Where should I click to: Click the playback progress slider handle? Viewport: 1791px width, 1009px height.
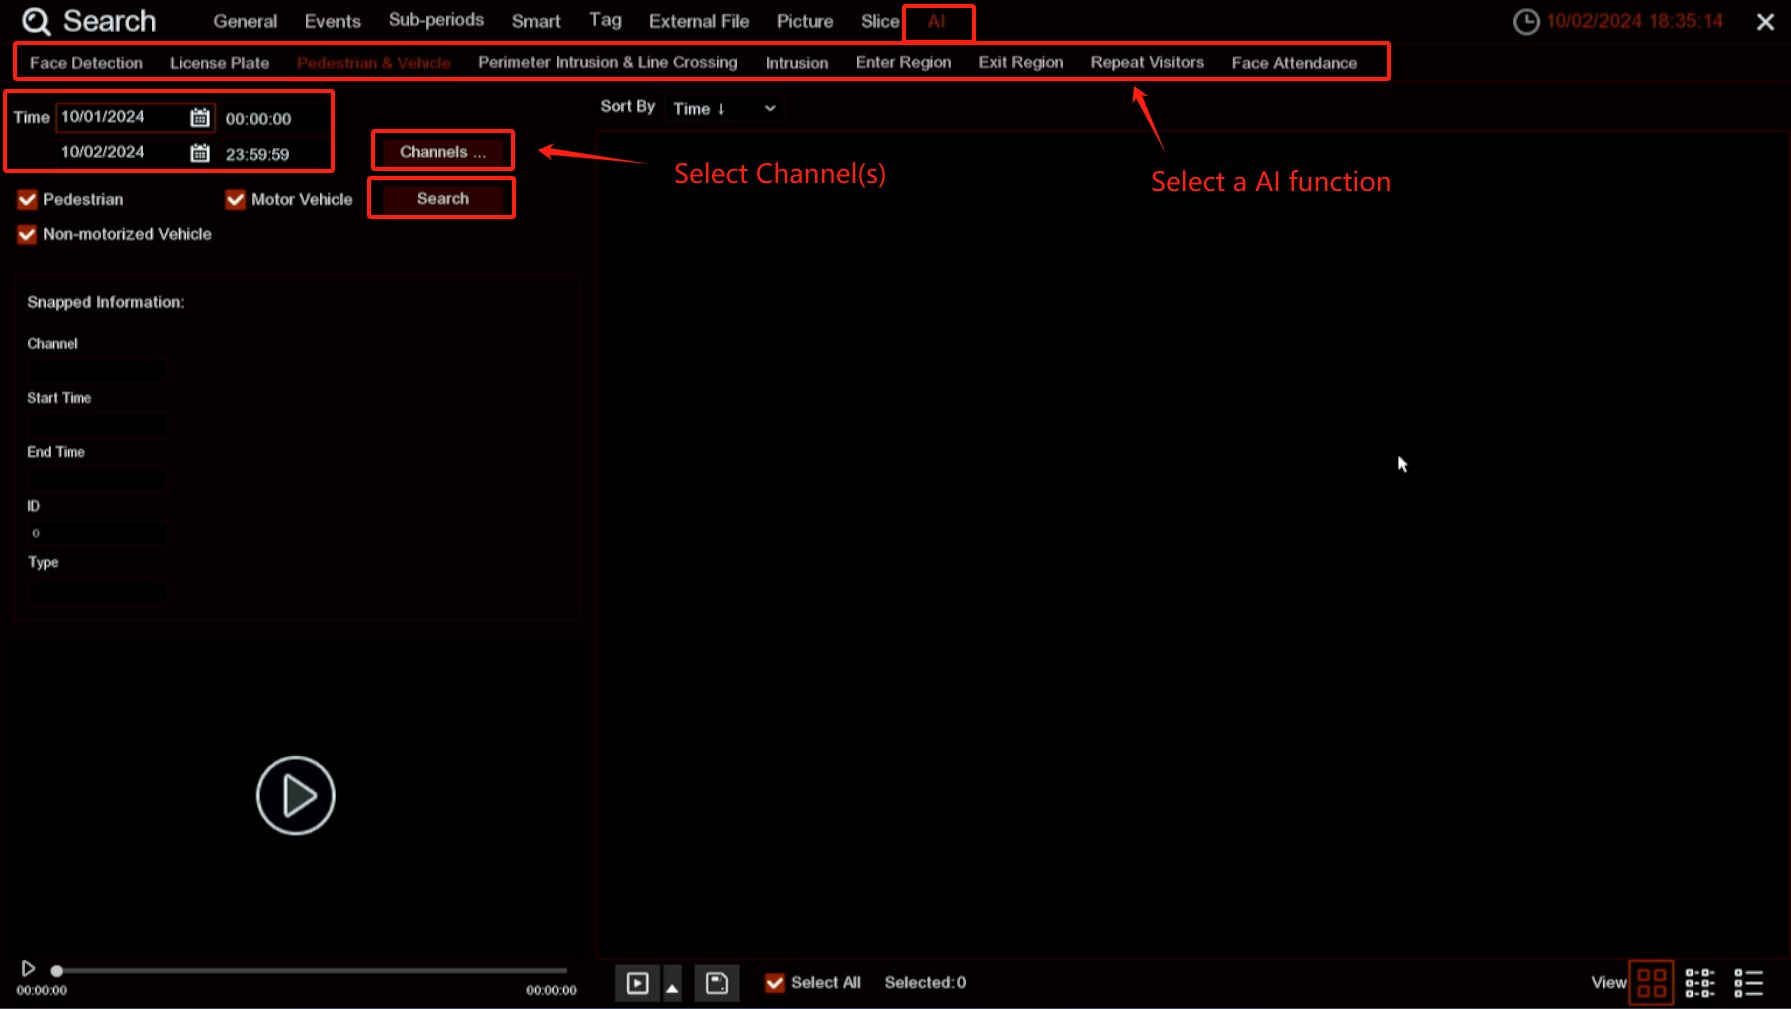57,970
